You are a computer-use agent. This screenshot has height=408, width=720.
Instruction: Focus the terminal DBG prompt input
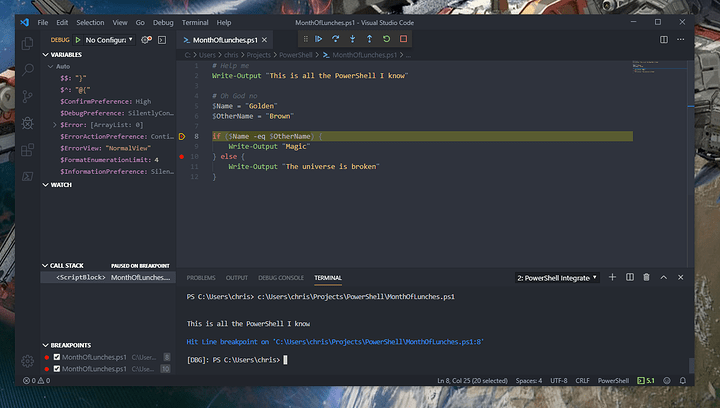coord(285,360)
